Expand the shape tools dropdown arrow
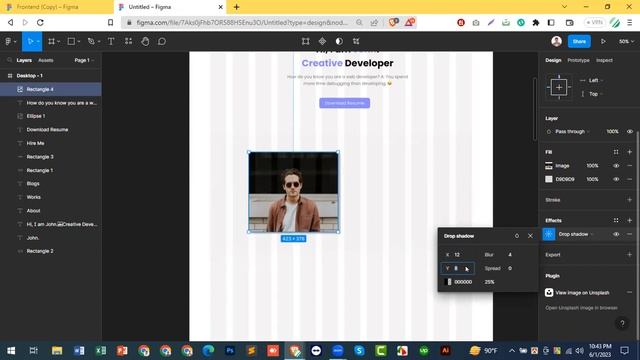The height and width of the screenshot is (360, 640). pyautogui.click(x=79, y=42)
